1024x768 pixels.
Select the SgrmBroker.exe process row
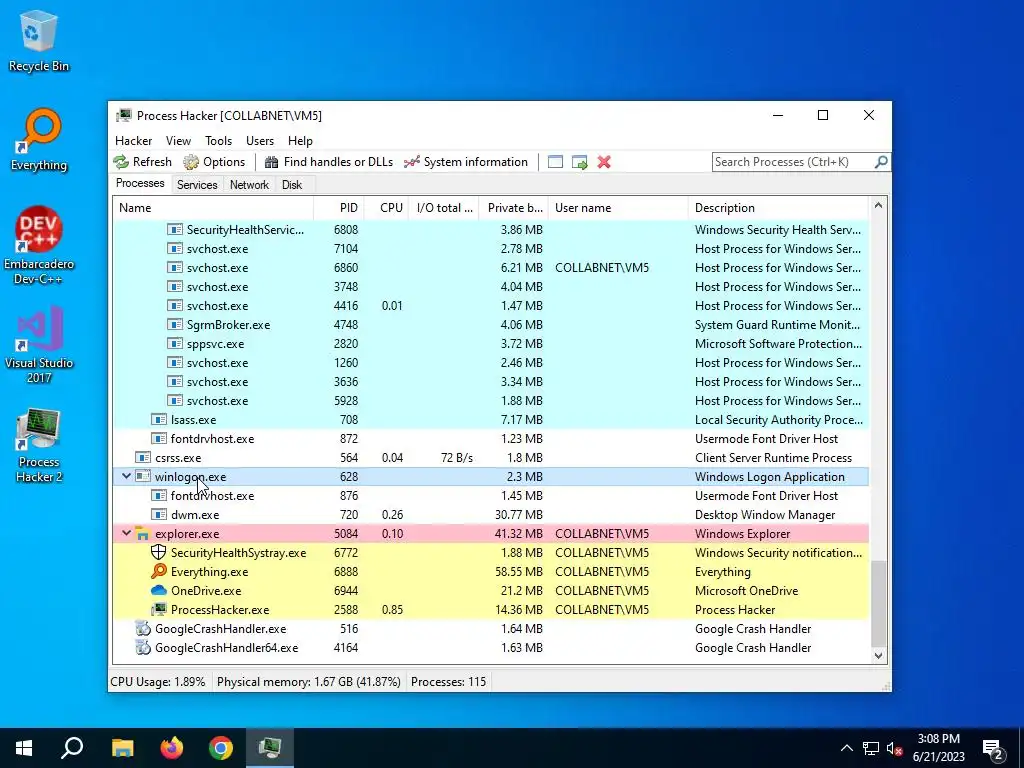click(x=490, y=325)
